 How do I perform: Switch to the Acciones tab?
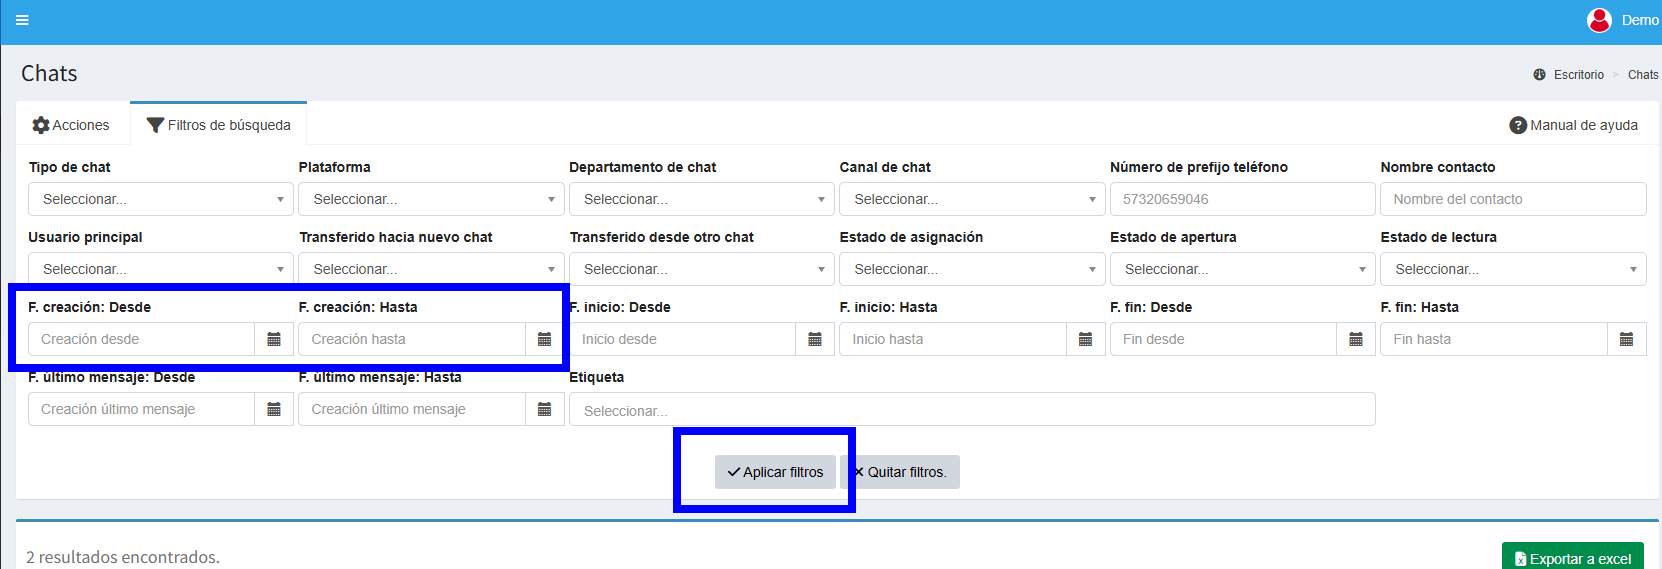pos(71,125)
